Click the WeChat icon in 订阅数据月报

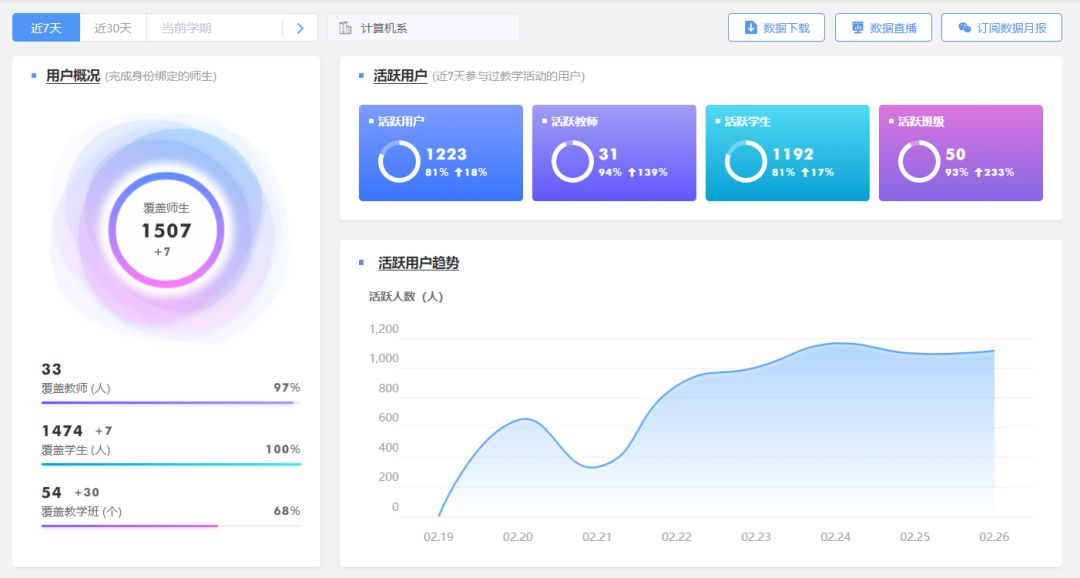[965, 28]
